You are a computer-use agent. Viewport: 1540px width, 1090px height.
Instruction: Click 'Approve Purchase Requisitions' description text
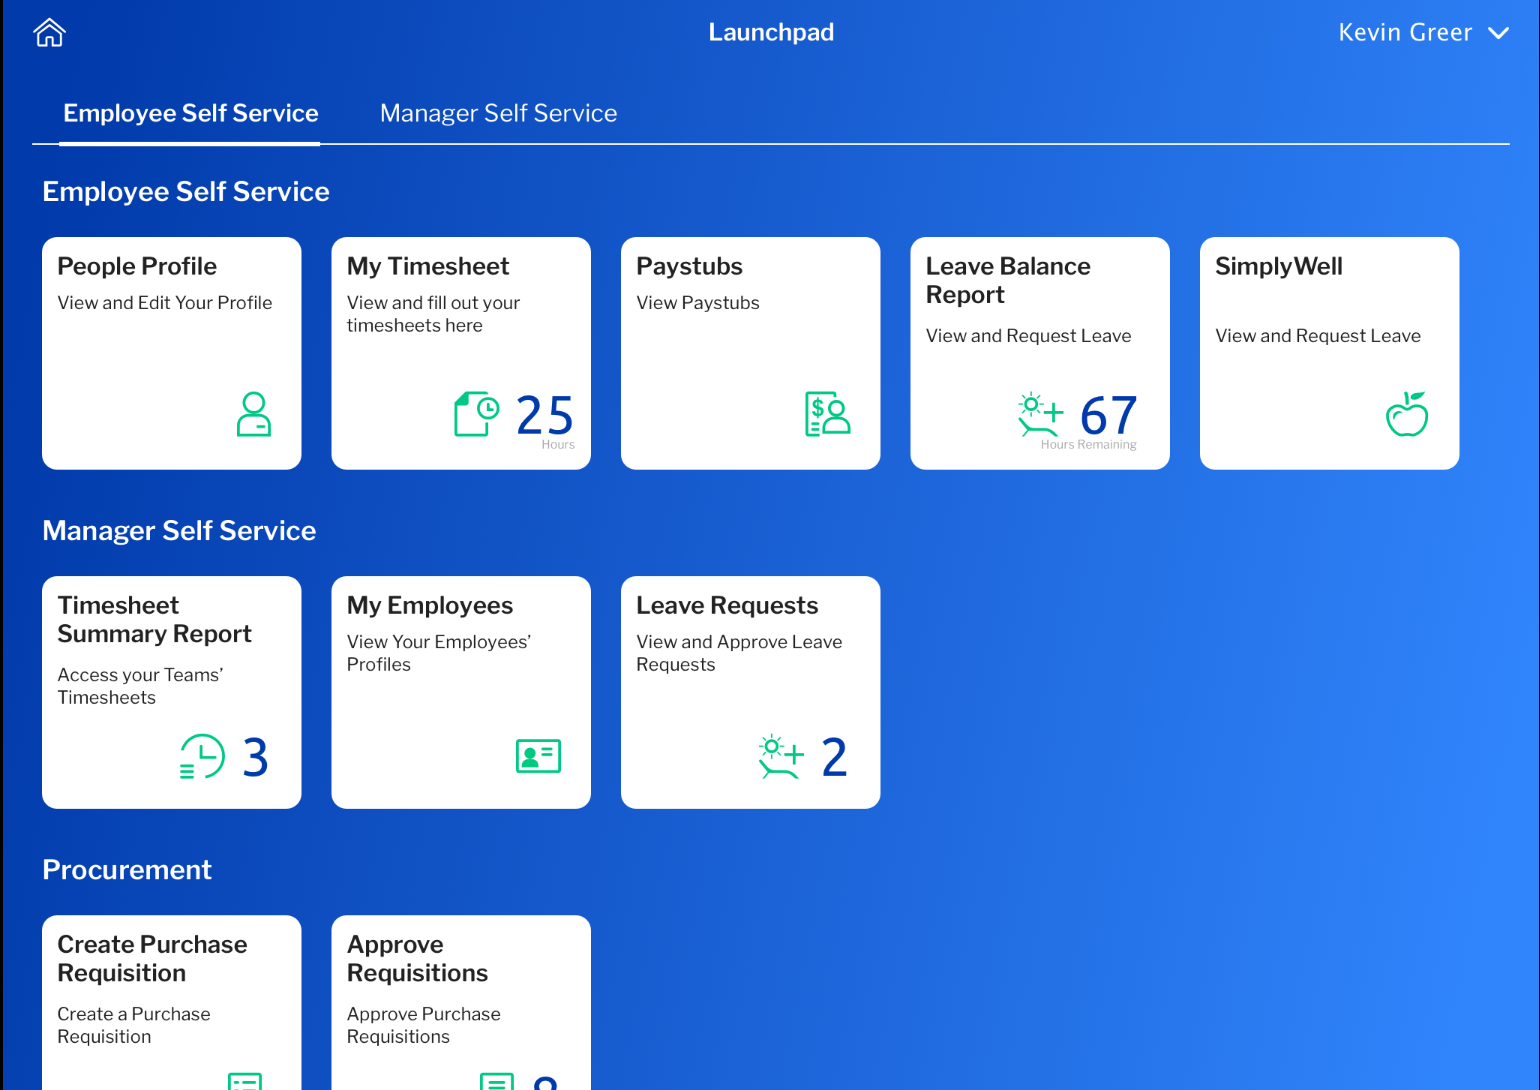tap(424, 1025)
